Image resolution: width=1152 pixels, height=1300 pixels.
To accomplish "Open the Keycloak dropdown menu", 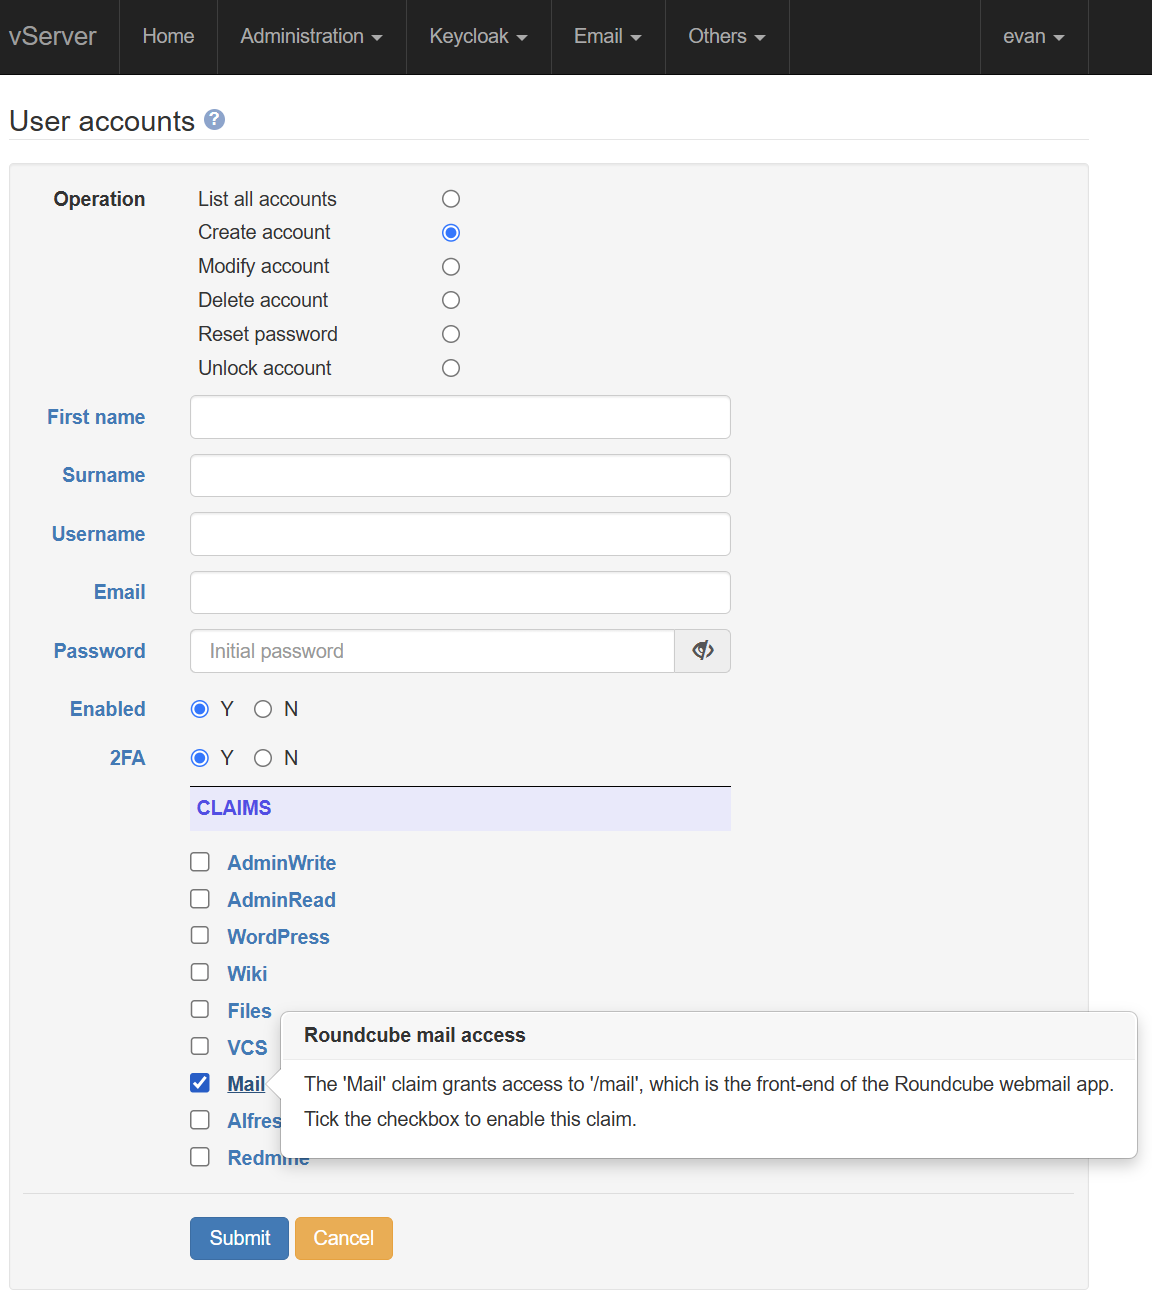I will click(x=478, y=36).
